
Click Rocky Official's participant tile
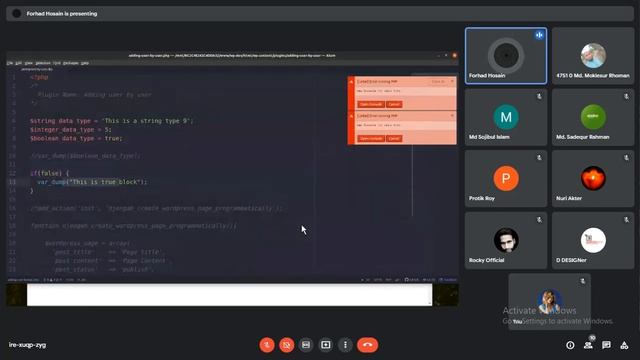[506, 240]
